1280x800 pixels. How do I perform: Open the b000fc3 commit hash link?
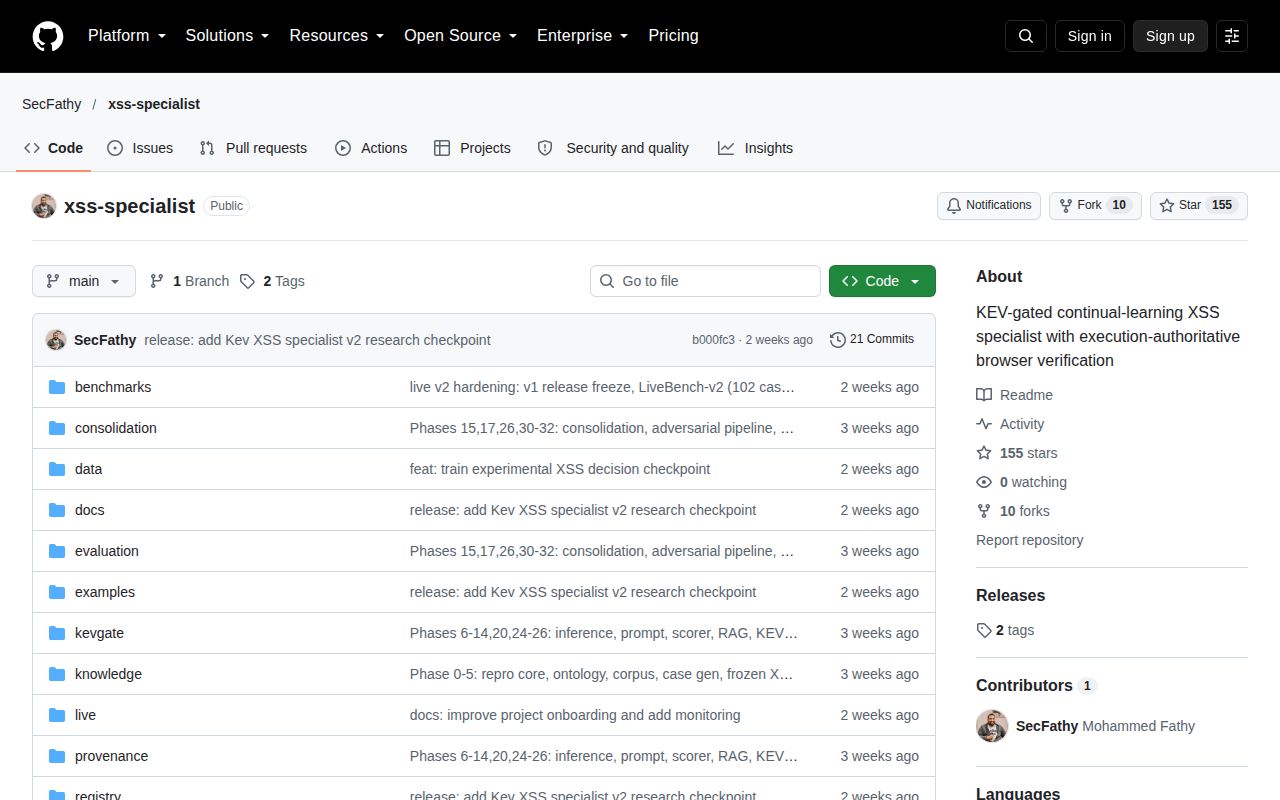point(713,340)
